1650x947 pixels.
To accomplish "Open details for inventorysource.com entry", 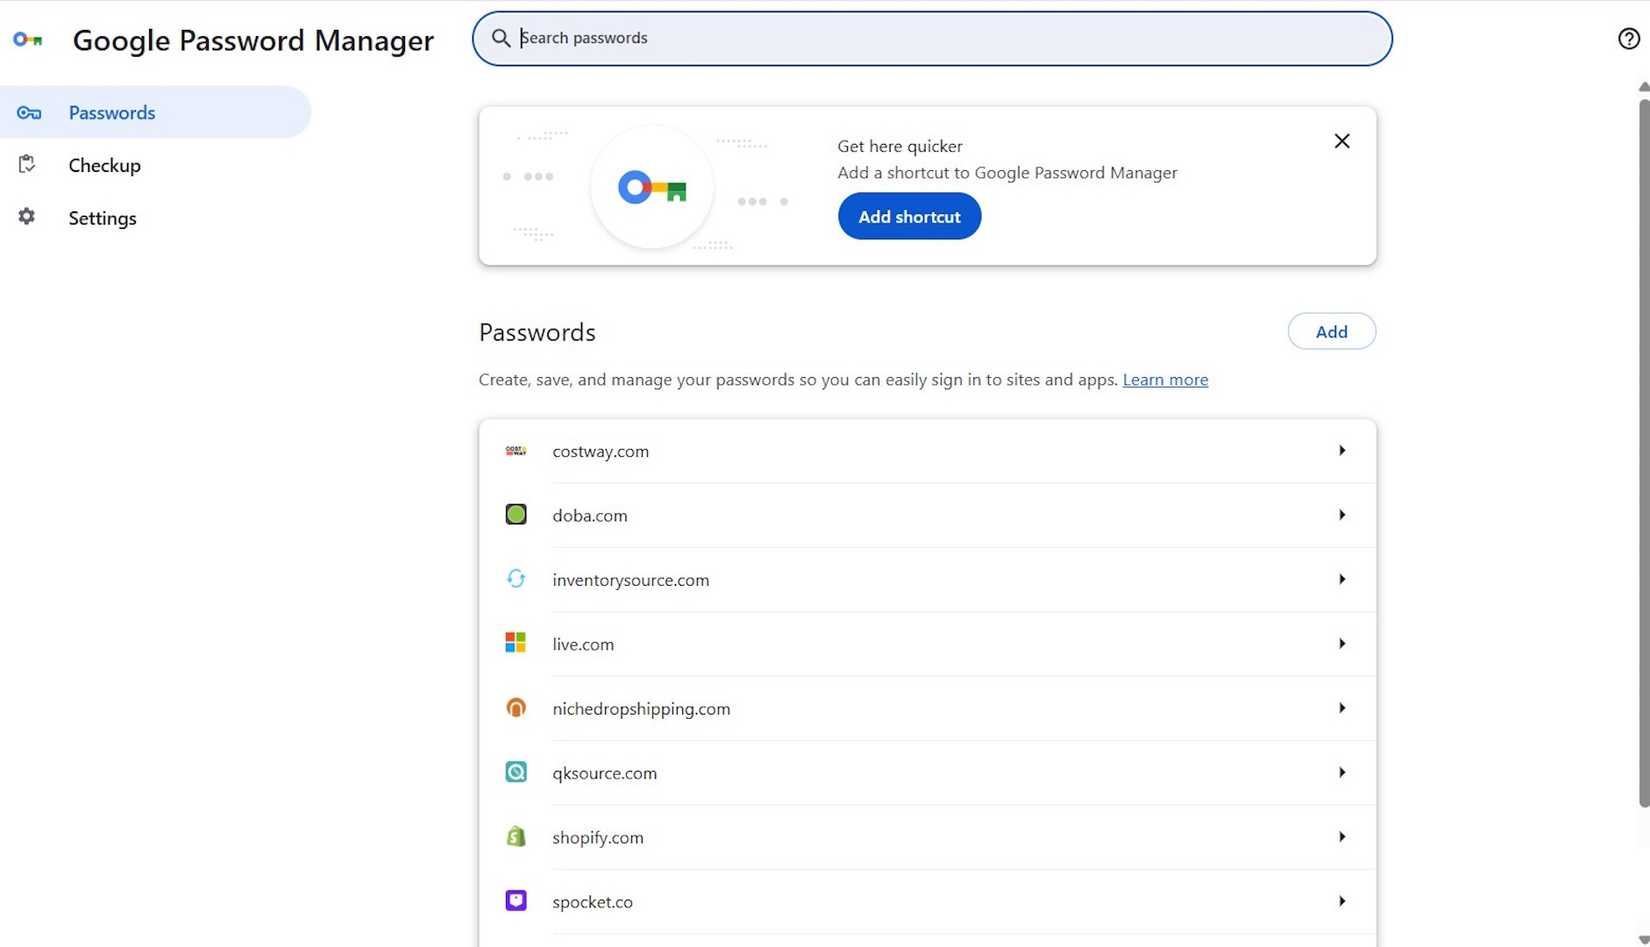I will 1342,579.
